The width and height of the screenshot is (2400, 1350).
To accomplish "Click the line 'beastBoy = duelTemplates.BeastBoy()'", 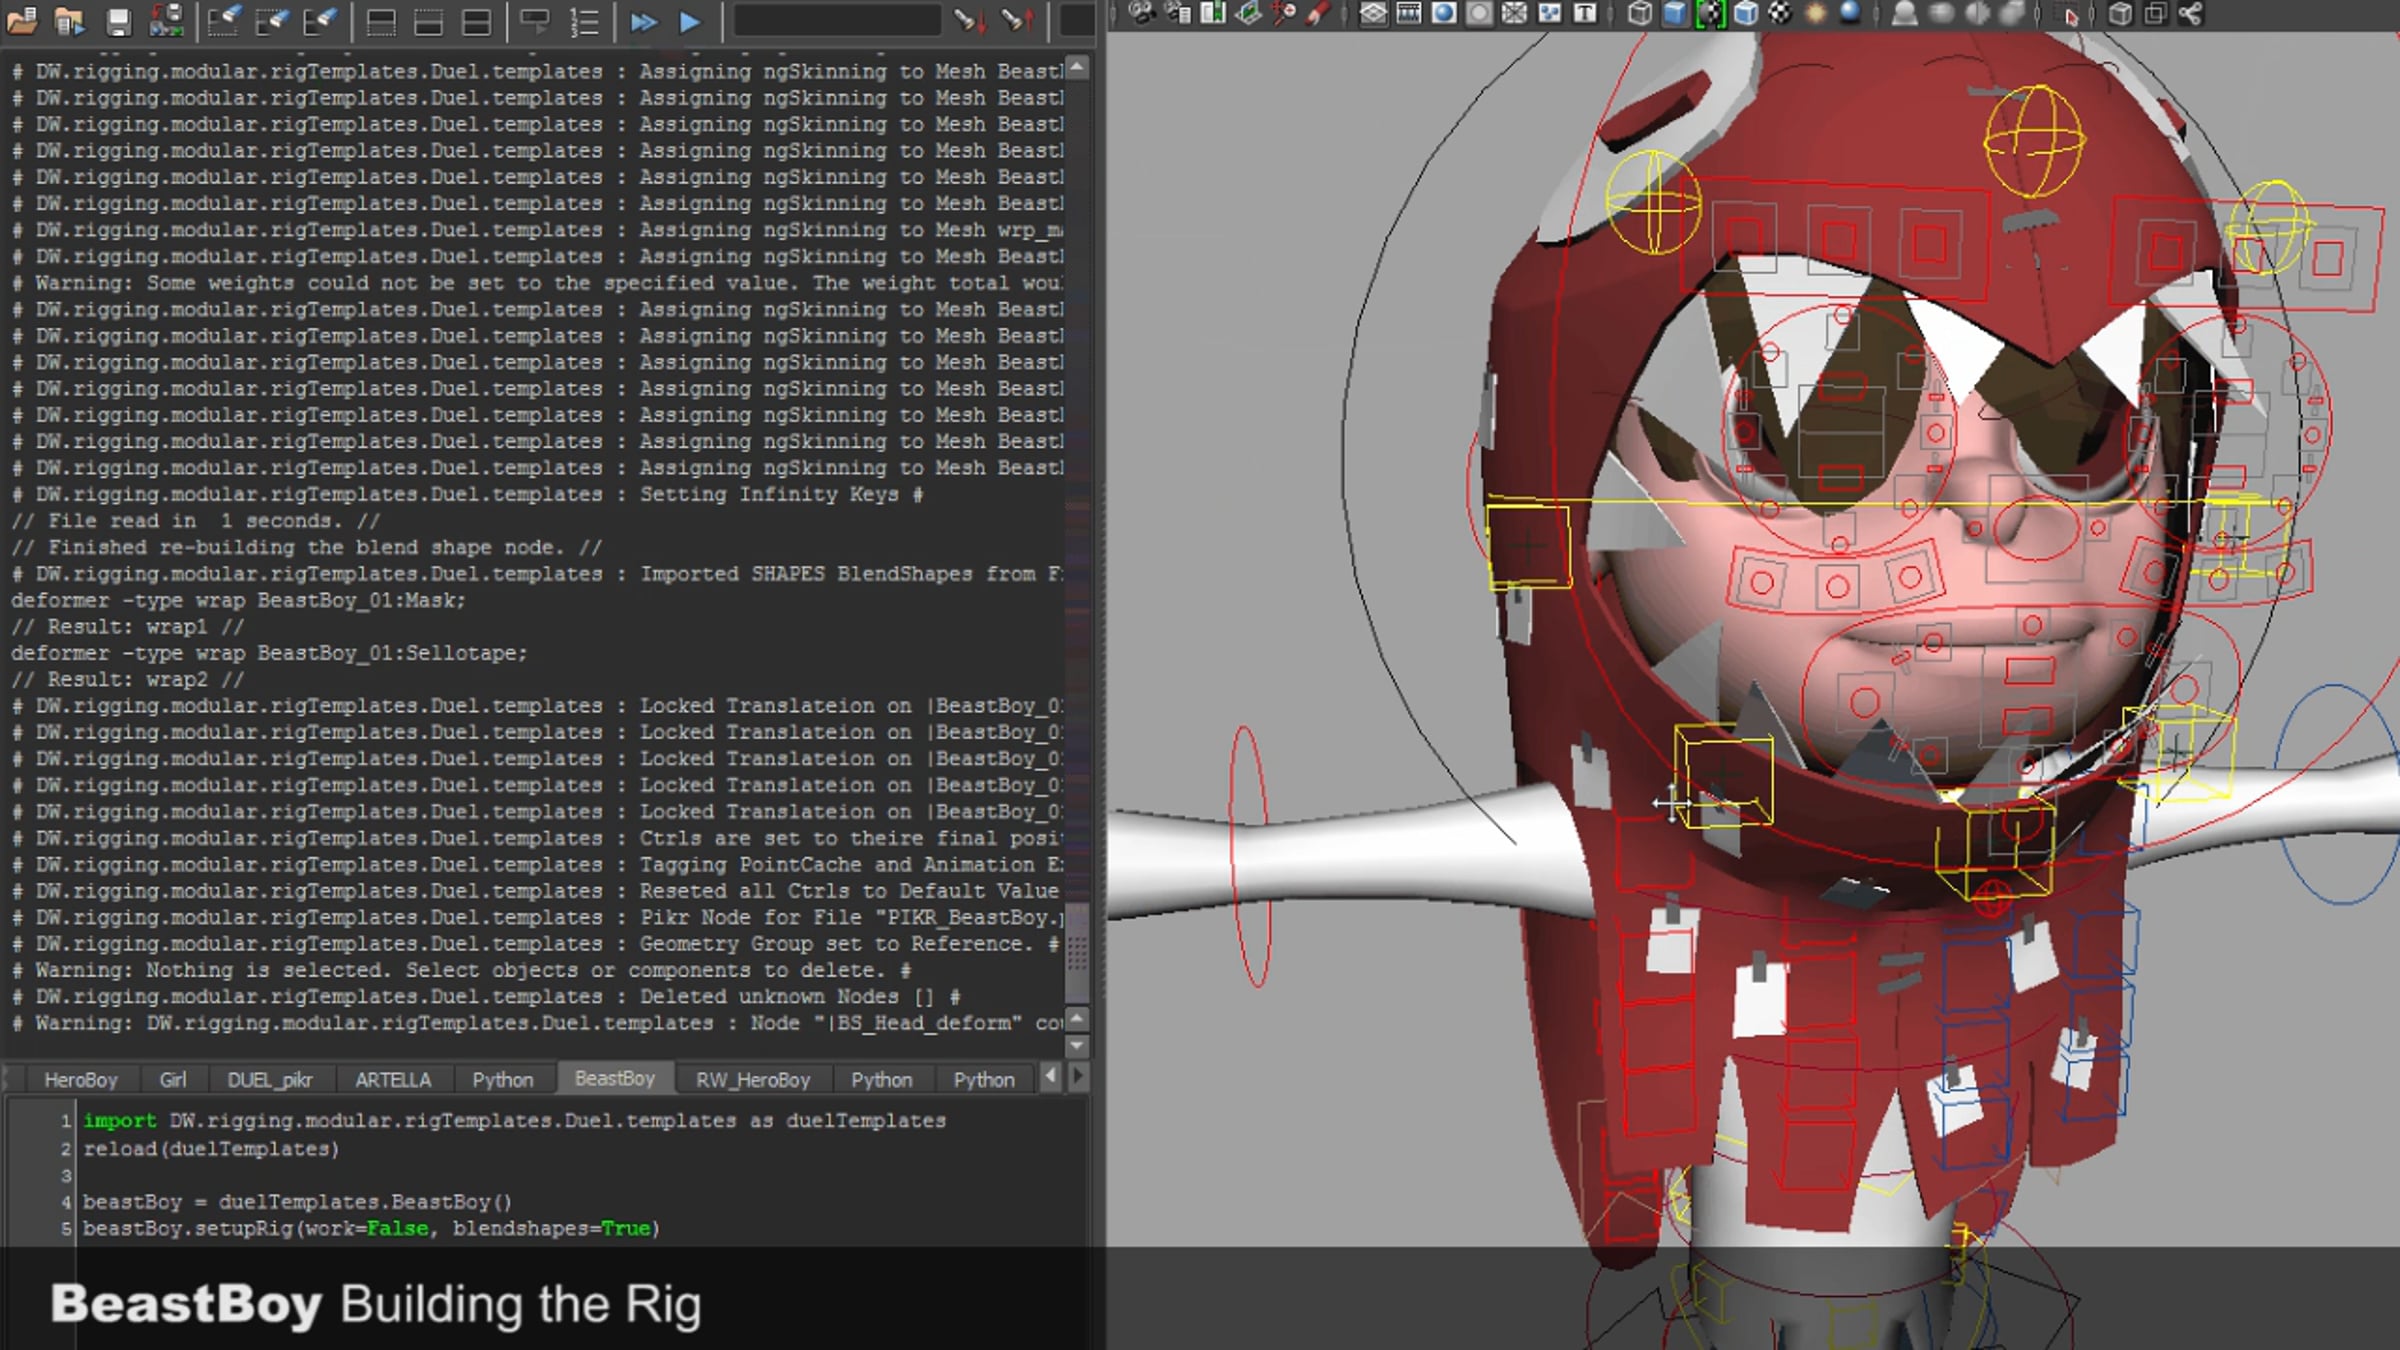I will click(297, 1202).
